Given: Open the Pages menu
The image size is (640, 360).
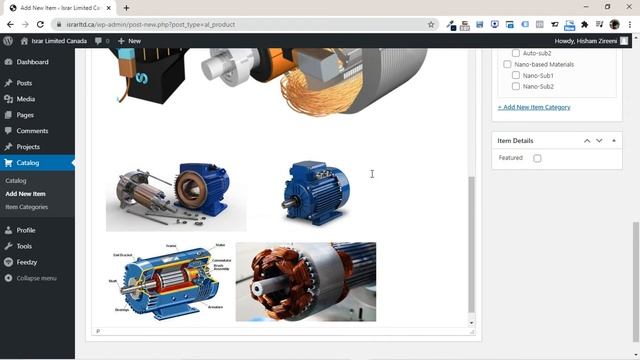Looking at the screenshot, I should pyautogui.click(x=25, y=115).
